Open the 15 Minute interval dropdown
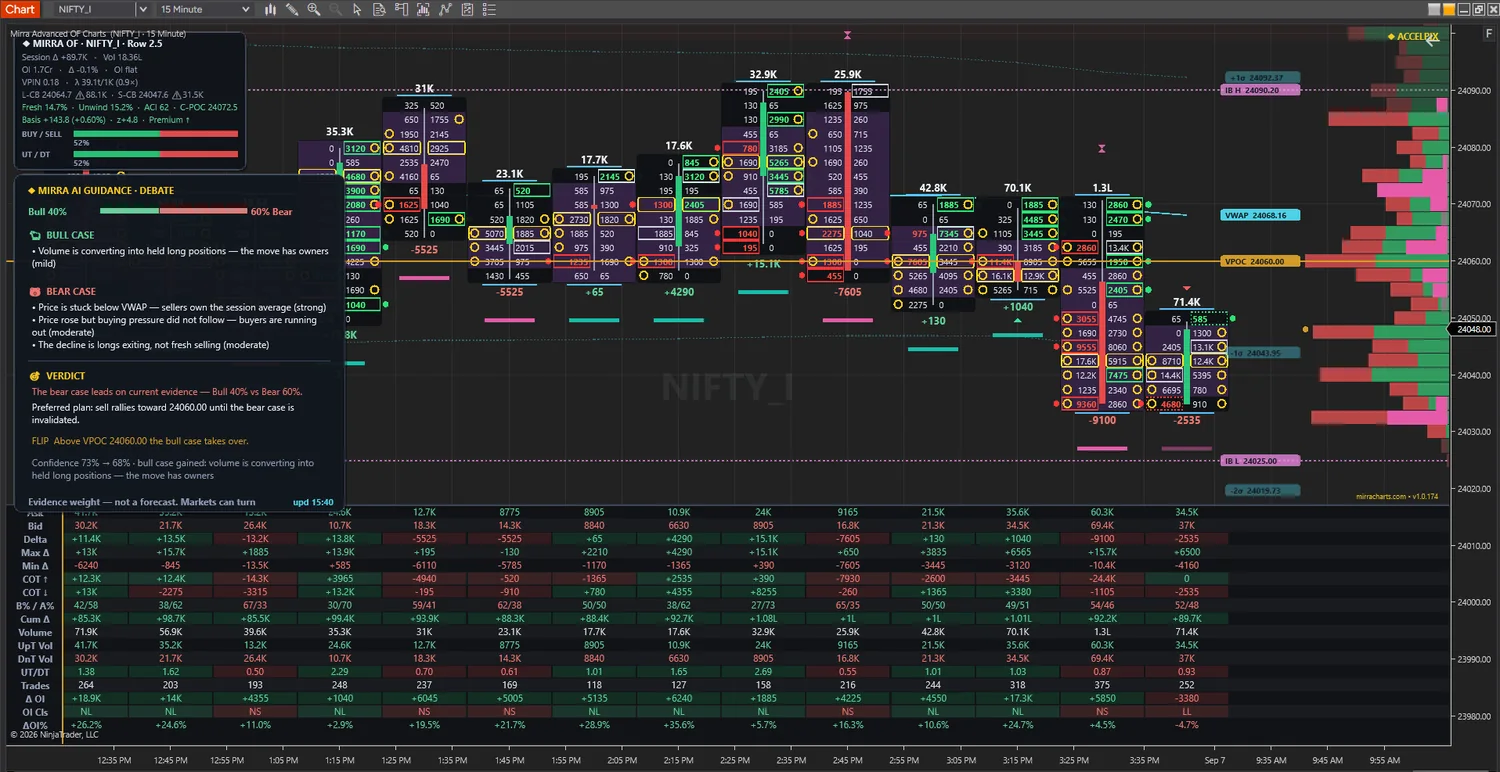 click(x=204, y=9)
